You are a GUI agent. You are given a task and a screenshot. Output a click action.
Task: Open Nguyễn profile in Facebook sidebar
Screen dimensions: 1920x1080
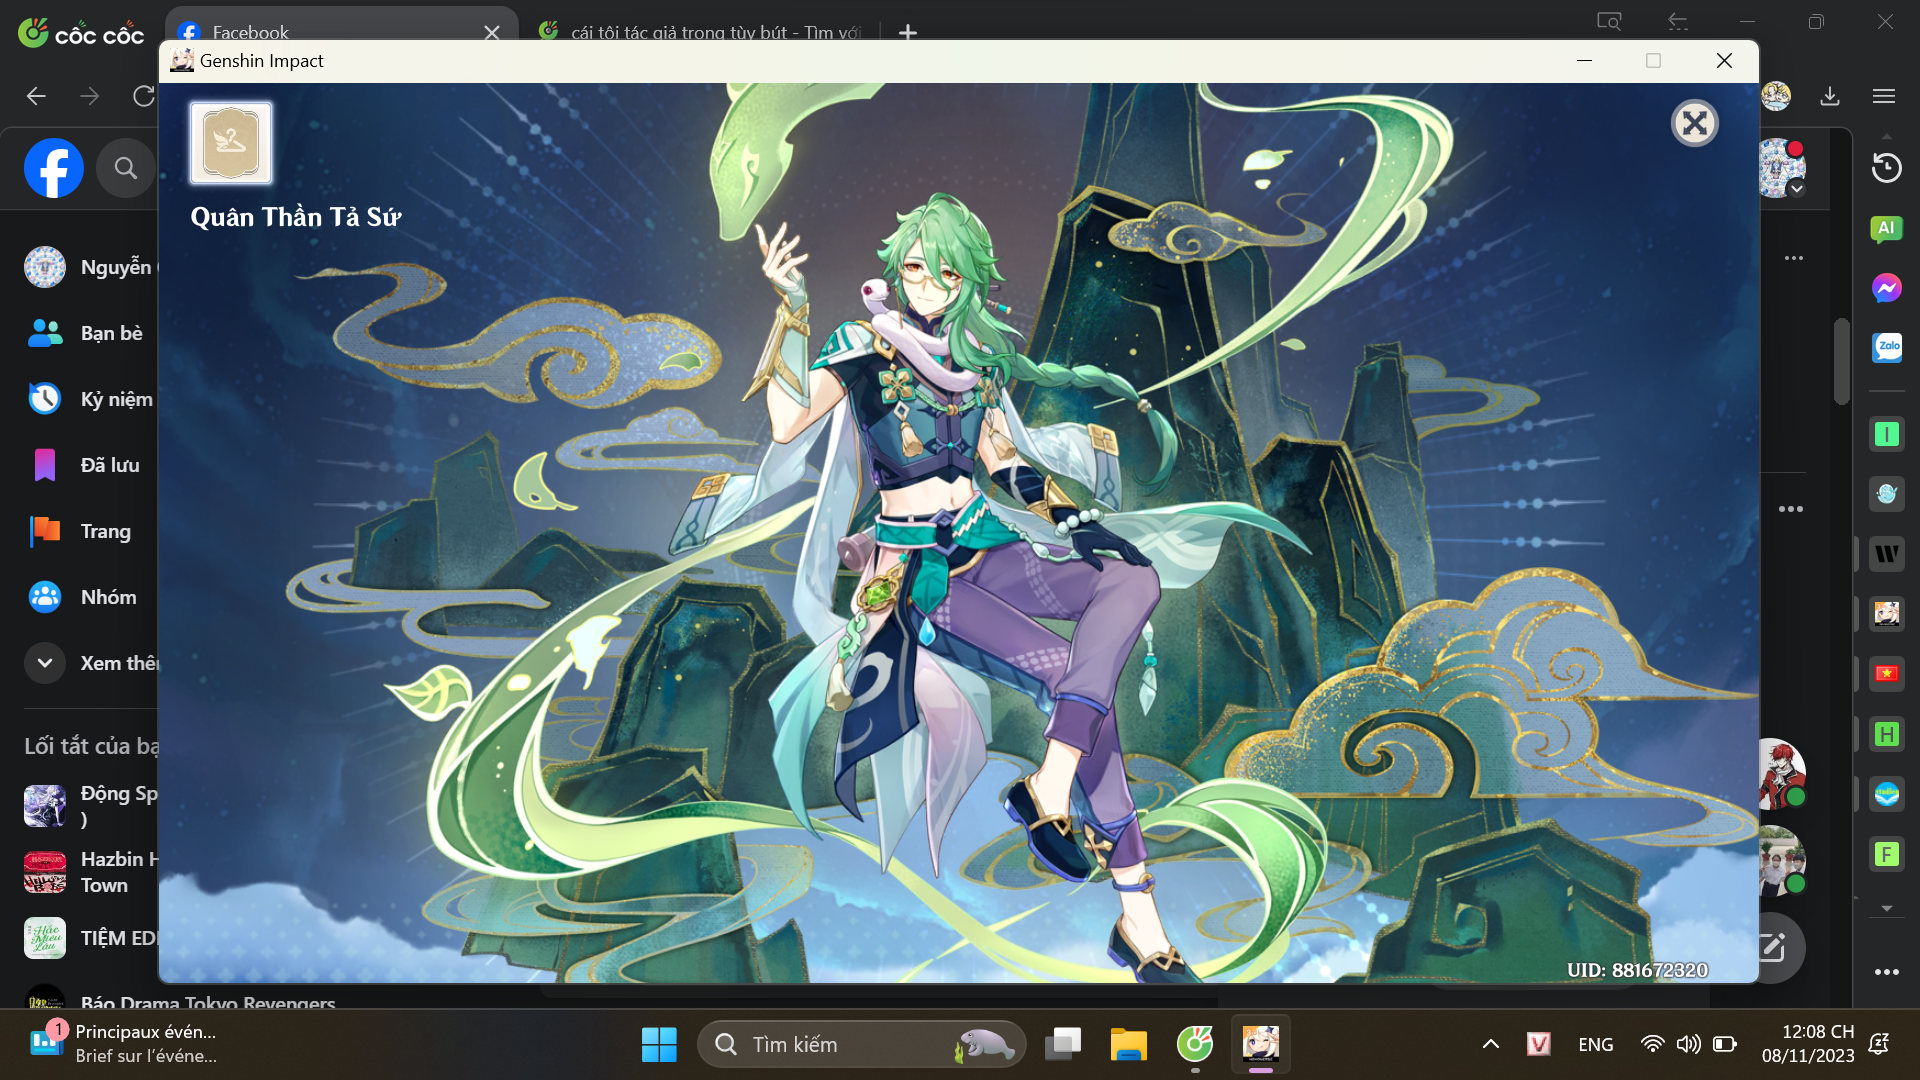point(90,267)
